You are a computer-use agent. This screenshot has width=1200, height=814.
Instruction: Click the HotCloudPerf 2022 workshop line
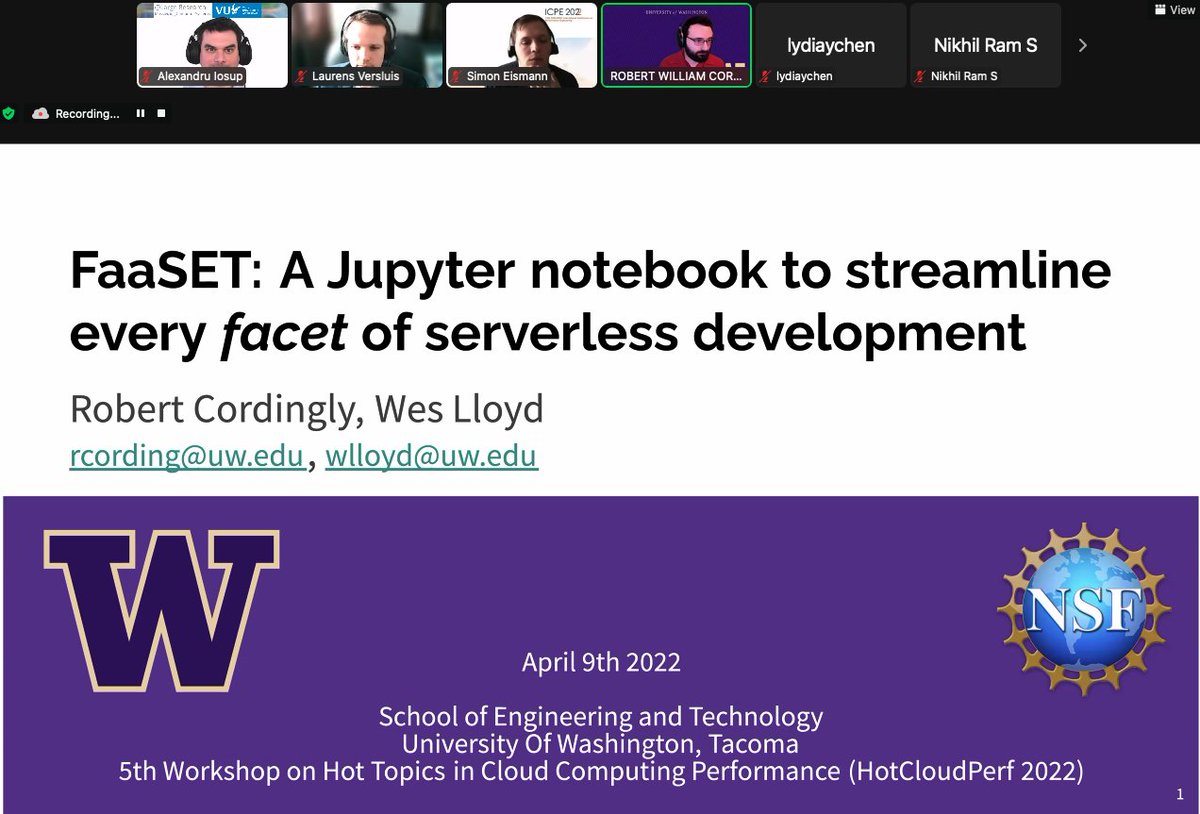point(601,771)
